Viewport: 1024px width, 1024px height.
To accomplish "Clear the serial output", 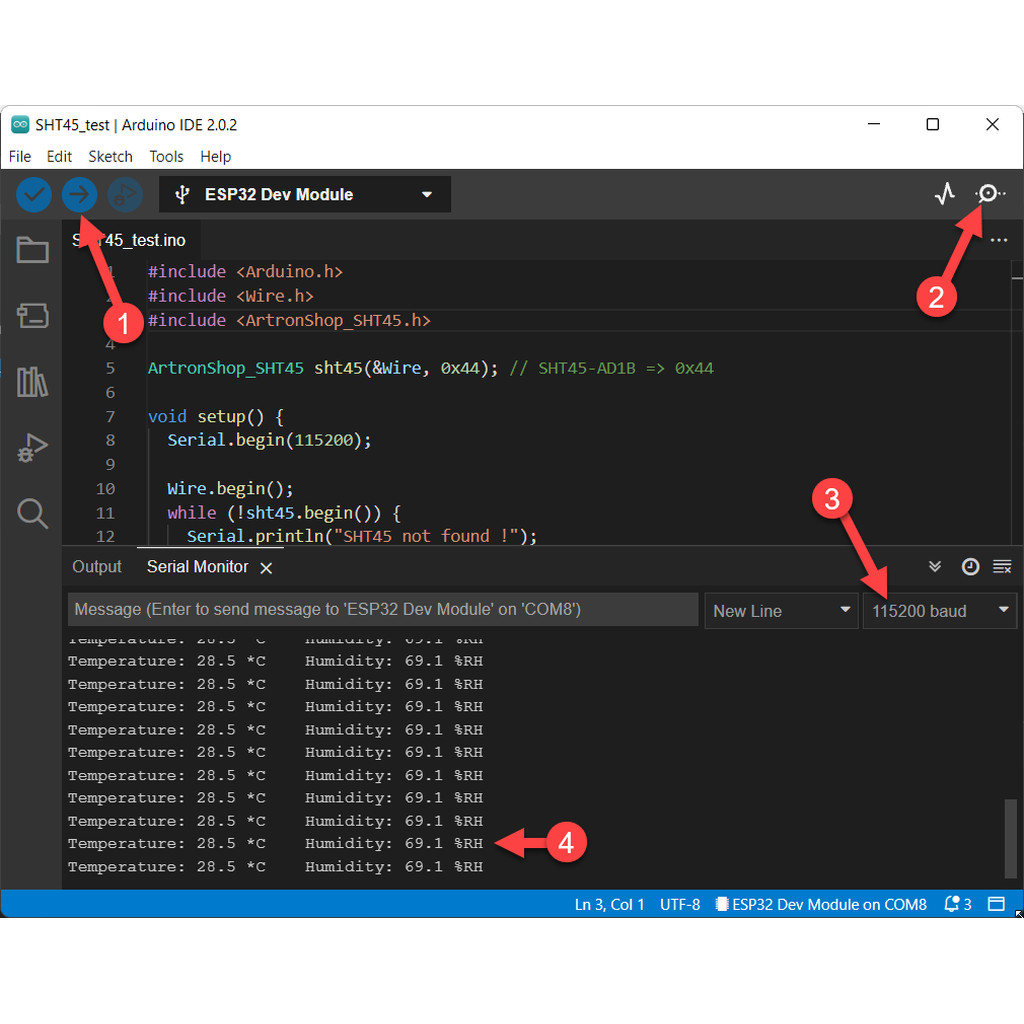I will [1002, 567].
